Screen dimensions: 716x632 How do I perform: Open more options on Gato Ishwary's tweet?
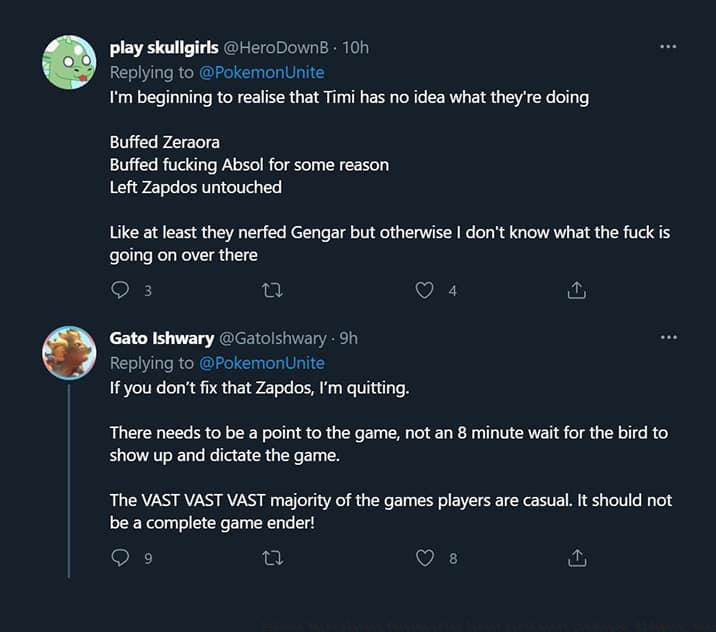point(668,338)
